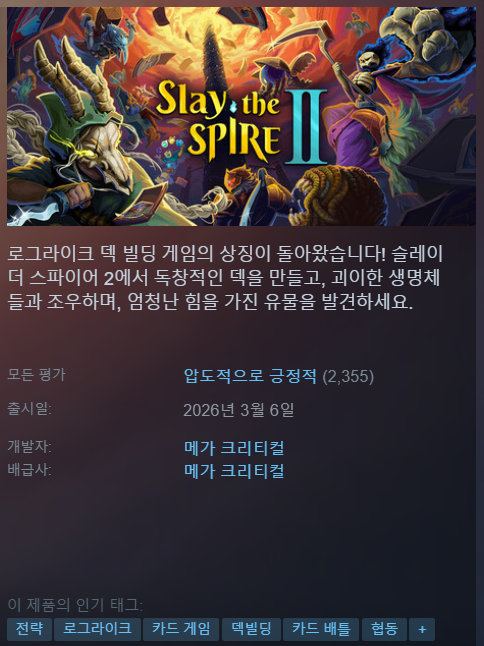The image size is (484, 646).
Task: Click the Korean game description paragraph
Action: click(x=225, y=278)
